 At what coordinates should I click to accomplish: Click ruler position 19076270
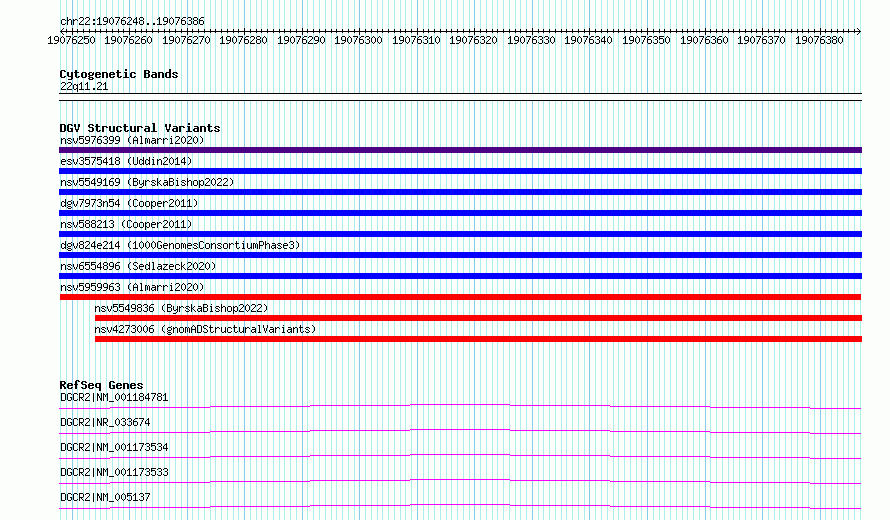(186, 40)
